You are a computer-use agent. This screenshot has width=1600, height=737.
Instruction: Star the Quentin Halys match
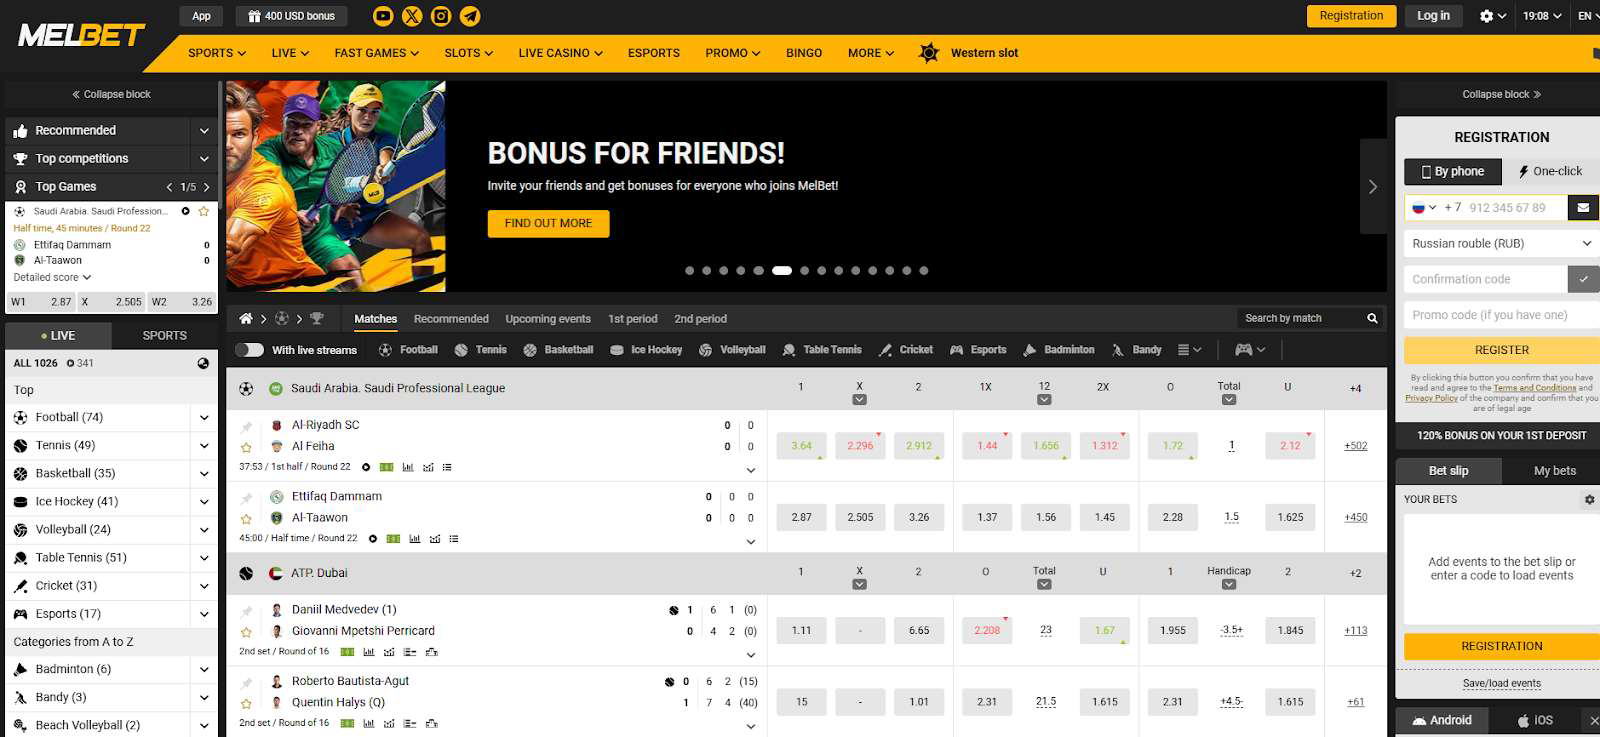click(x=246, y=703)
